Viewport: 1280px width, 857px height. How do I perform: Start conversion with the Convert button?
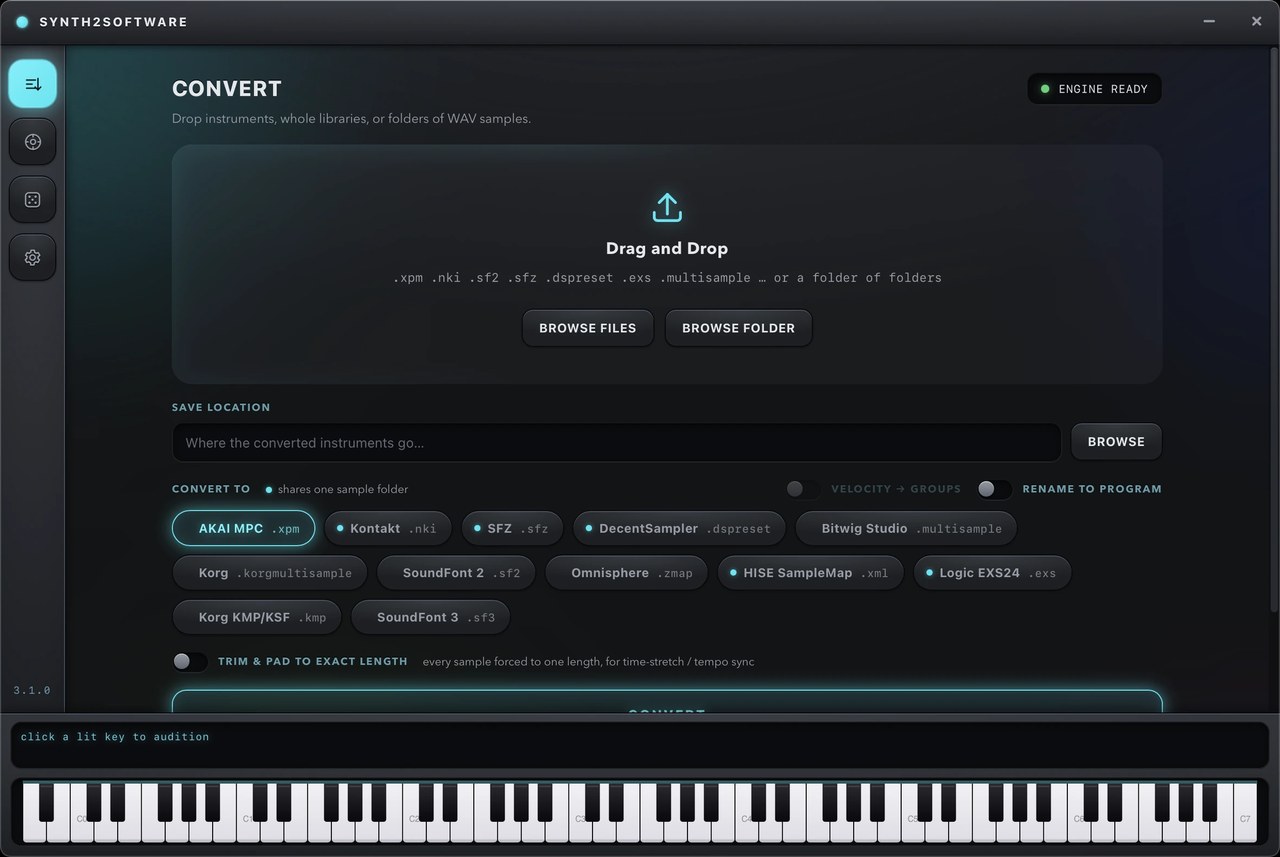[x=667, y=702]
